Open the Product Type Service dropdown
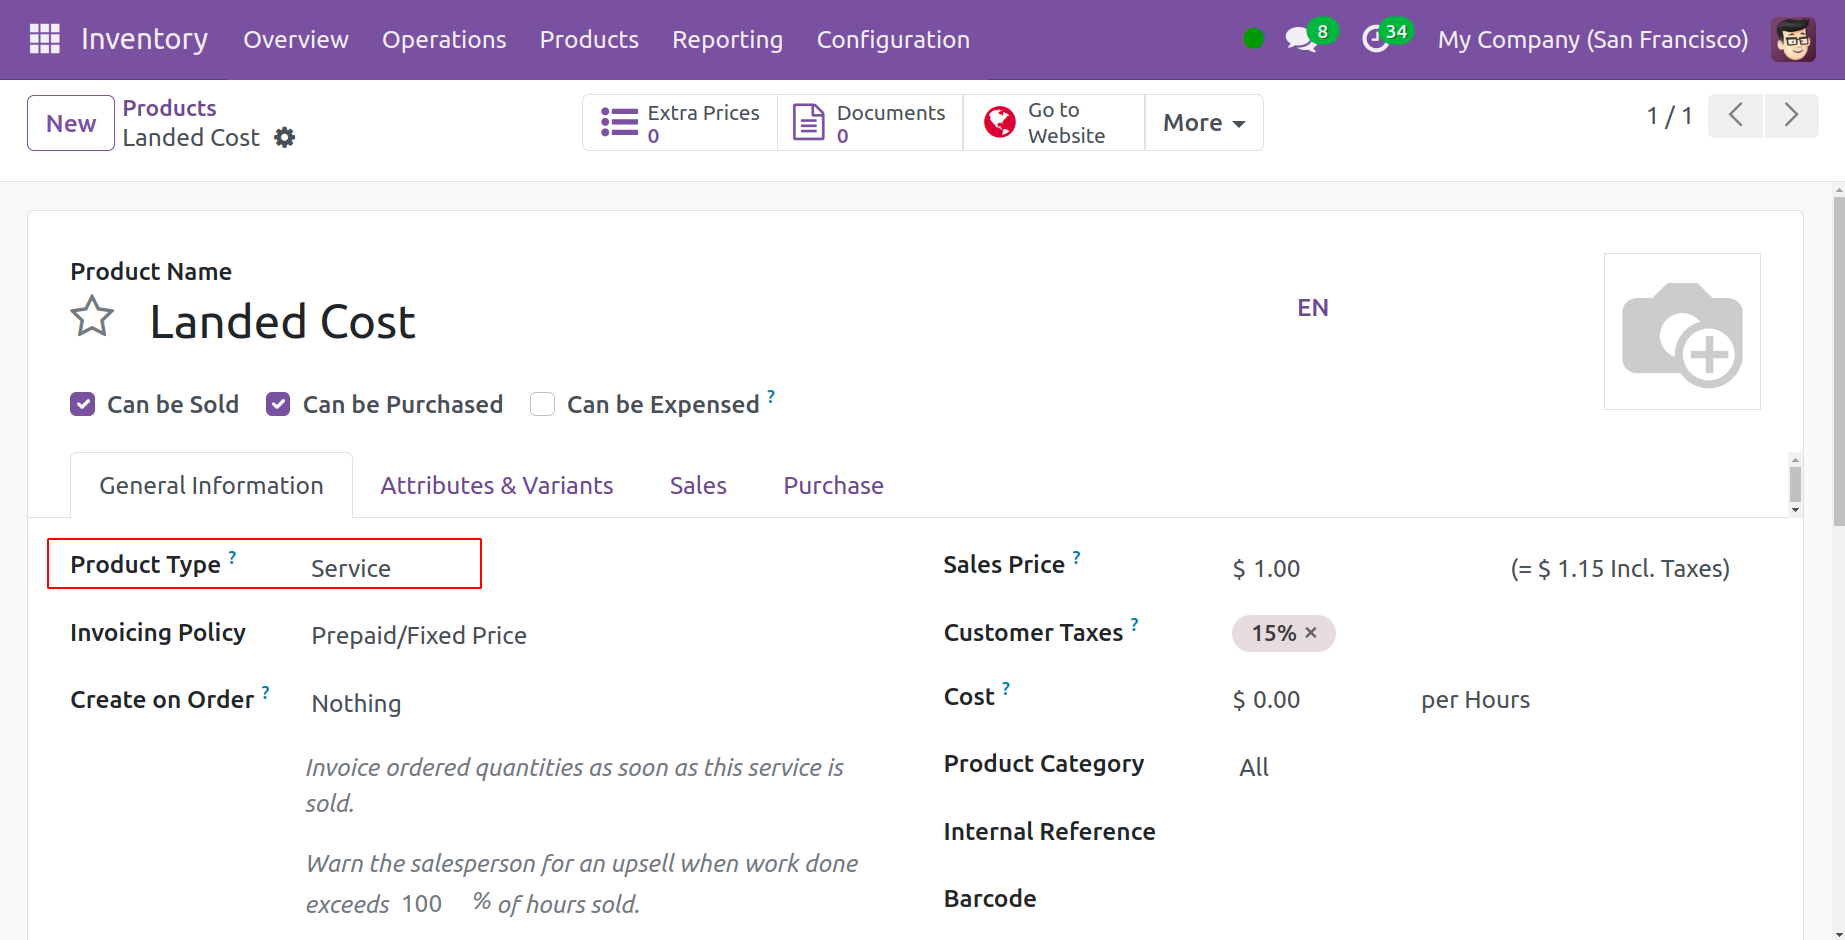The width and height of the screenshot is (1845, 940). pos(390,568)
